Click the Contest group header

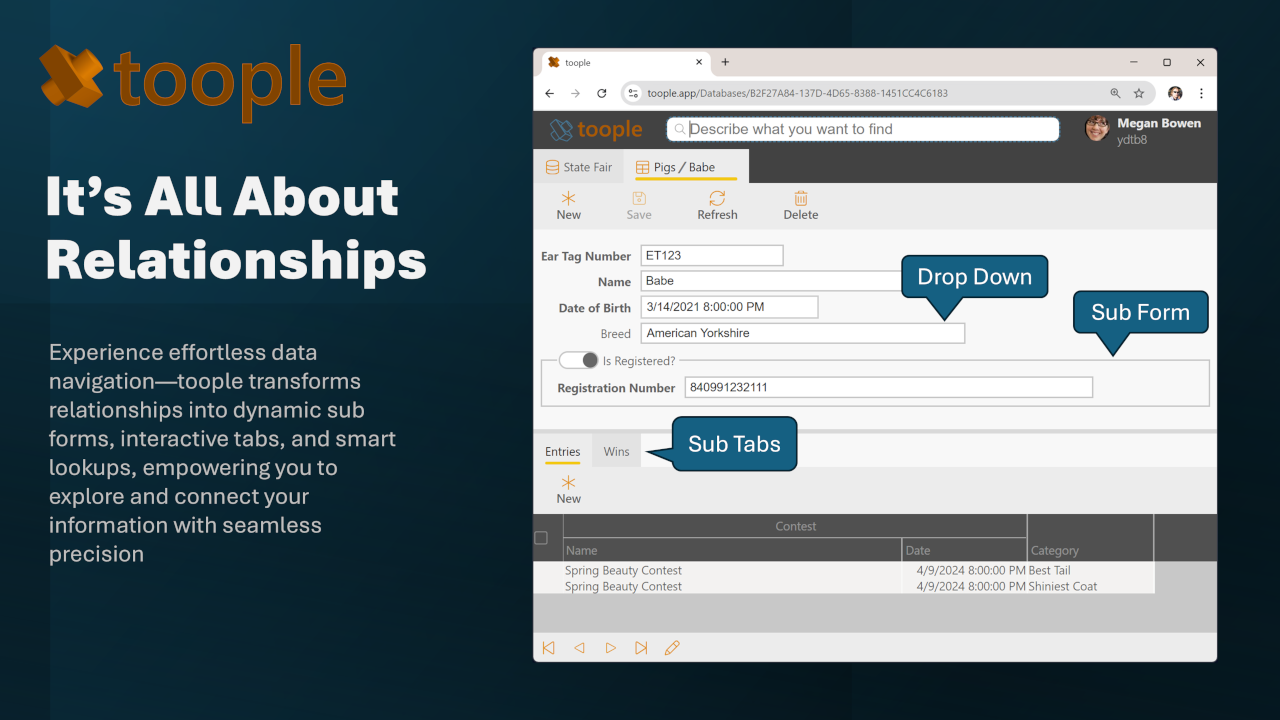click(x=796, y=526)
